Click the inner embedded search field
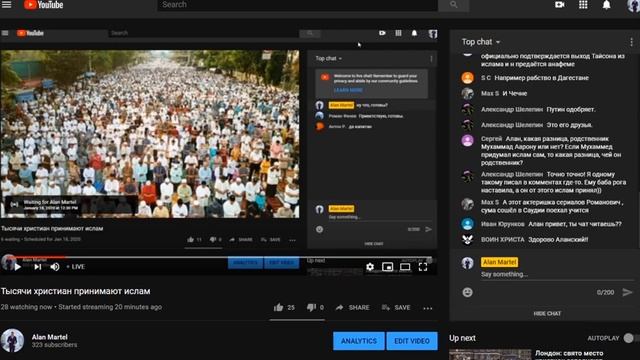Image resolution: width=640 pixels, height=360 pixels. pos(203,33)
